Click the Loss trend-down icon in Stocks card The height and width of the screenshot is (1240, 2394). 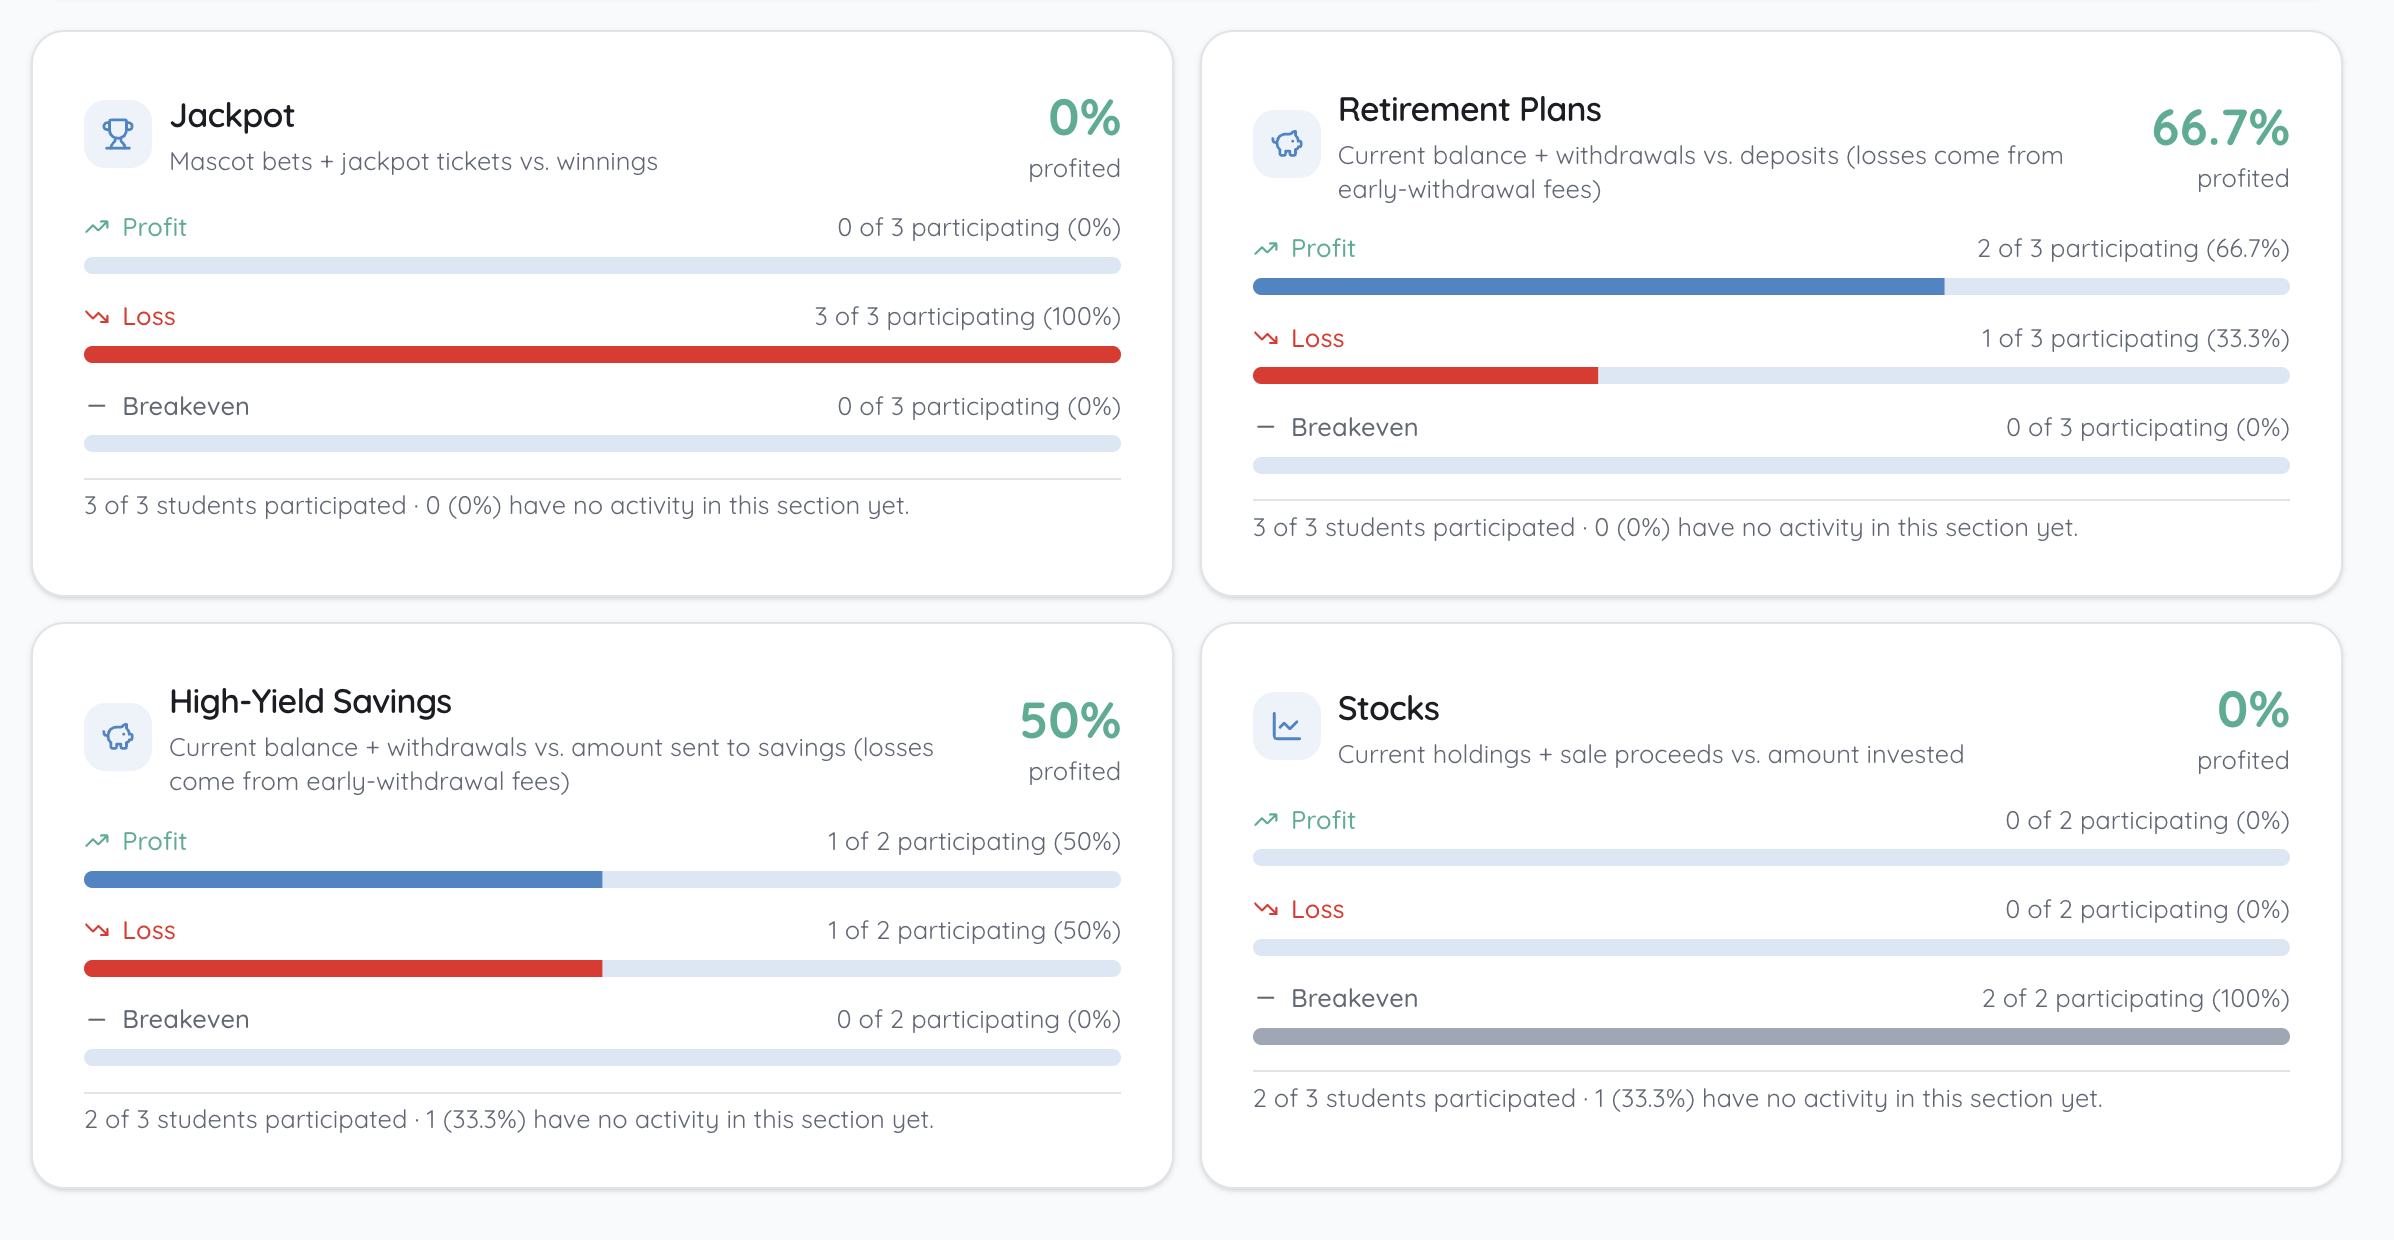click(x=1266, y=909)
